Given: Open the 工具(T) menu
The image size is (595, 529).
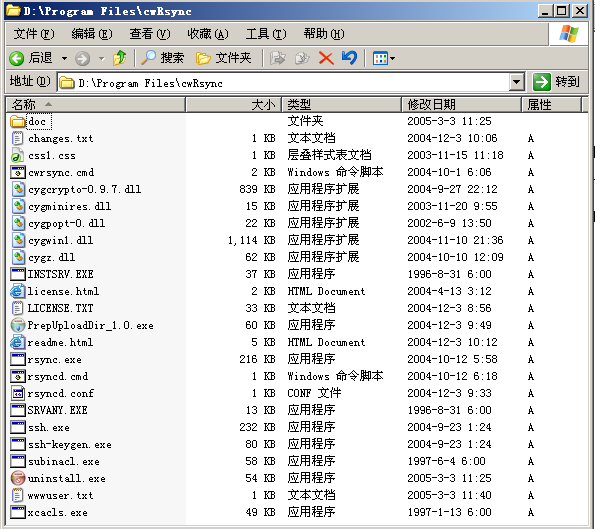Looking at the screenshot, I should click(266, 34).
